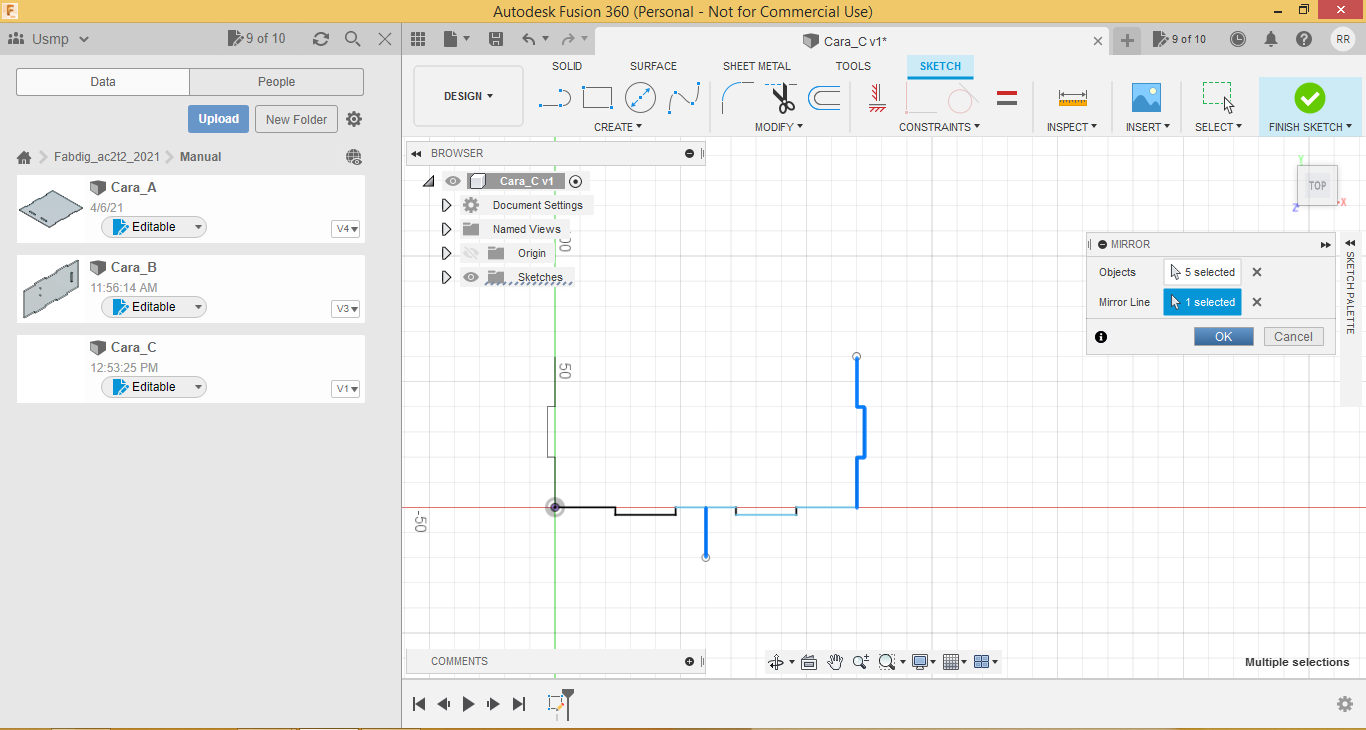Clear the Mirror Line selection
Viewport: 1366px width, 730px height.
(1257, 302)
